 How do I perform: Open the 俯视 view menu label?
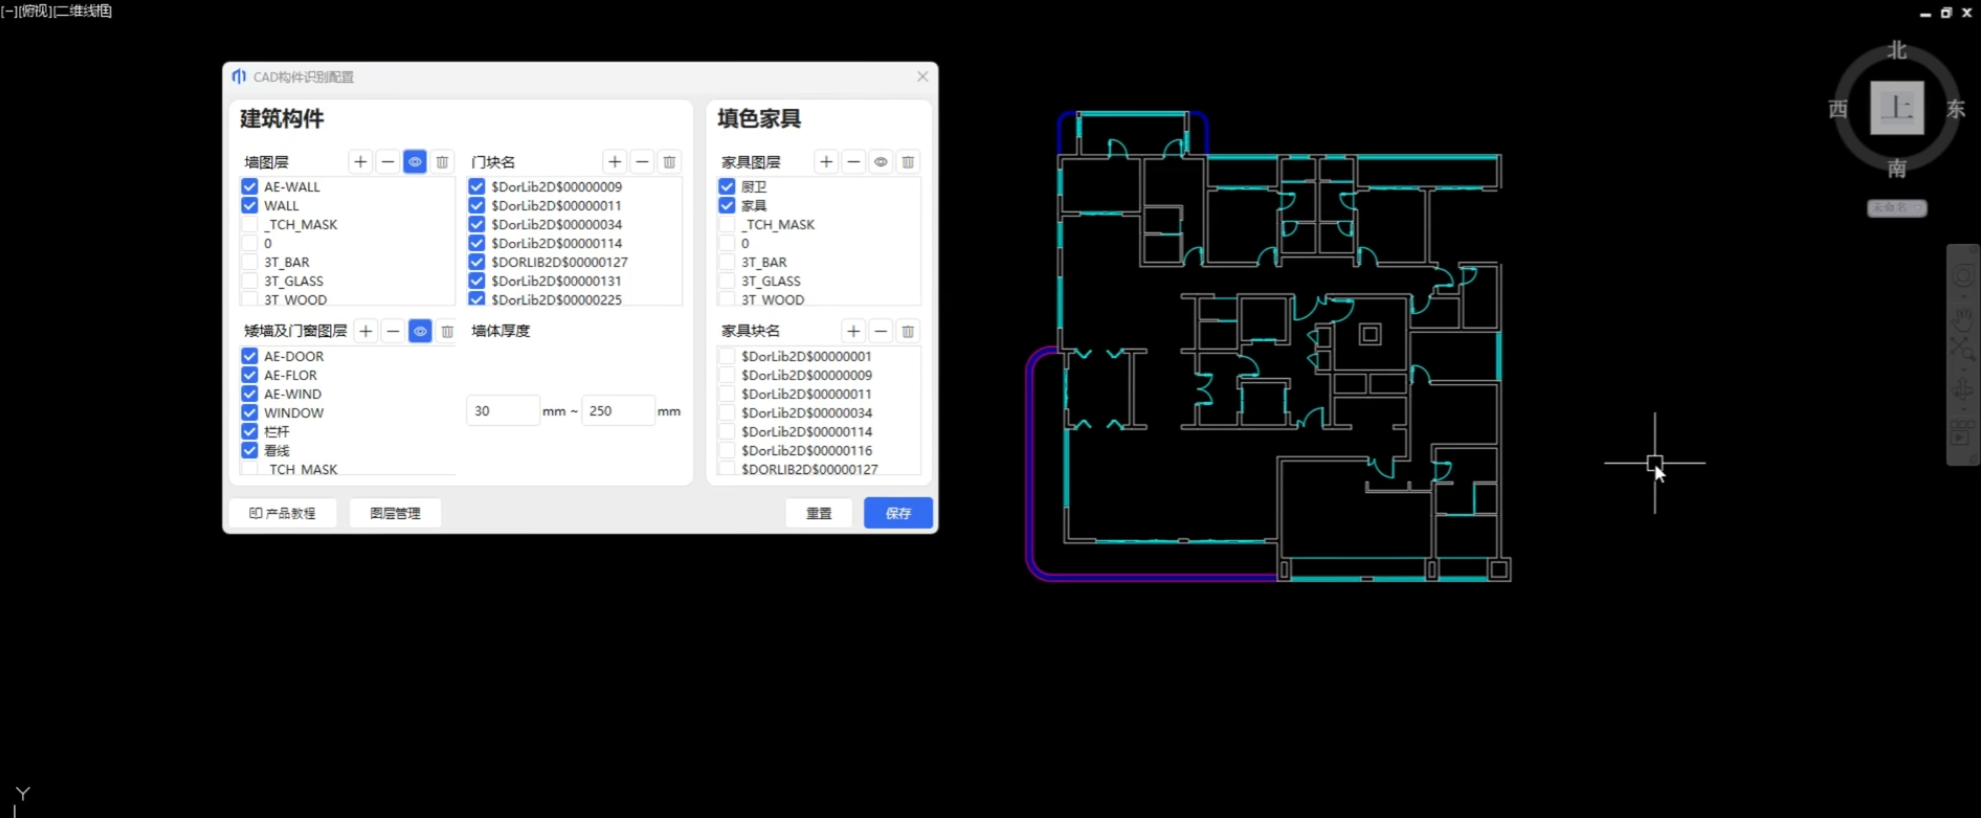tap(35, 11)
